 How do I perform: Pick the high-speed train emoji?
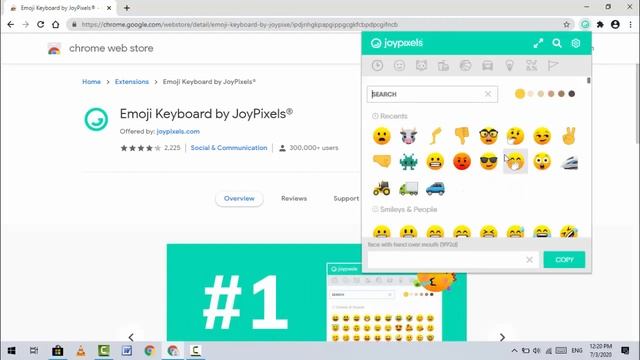point(569,162)
